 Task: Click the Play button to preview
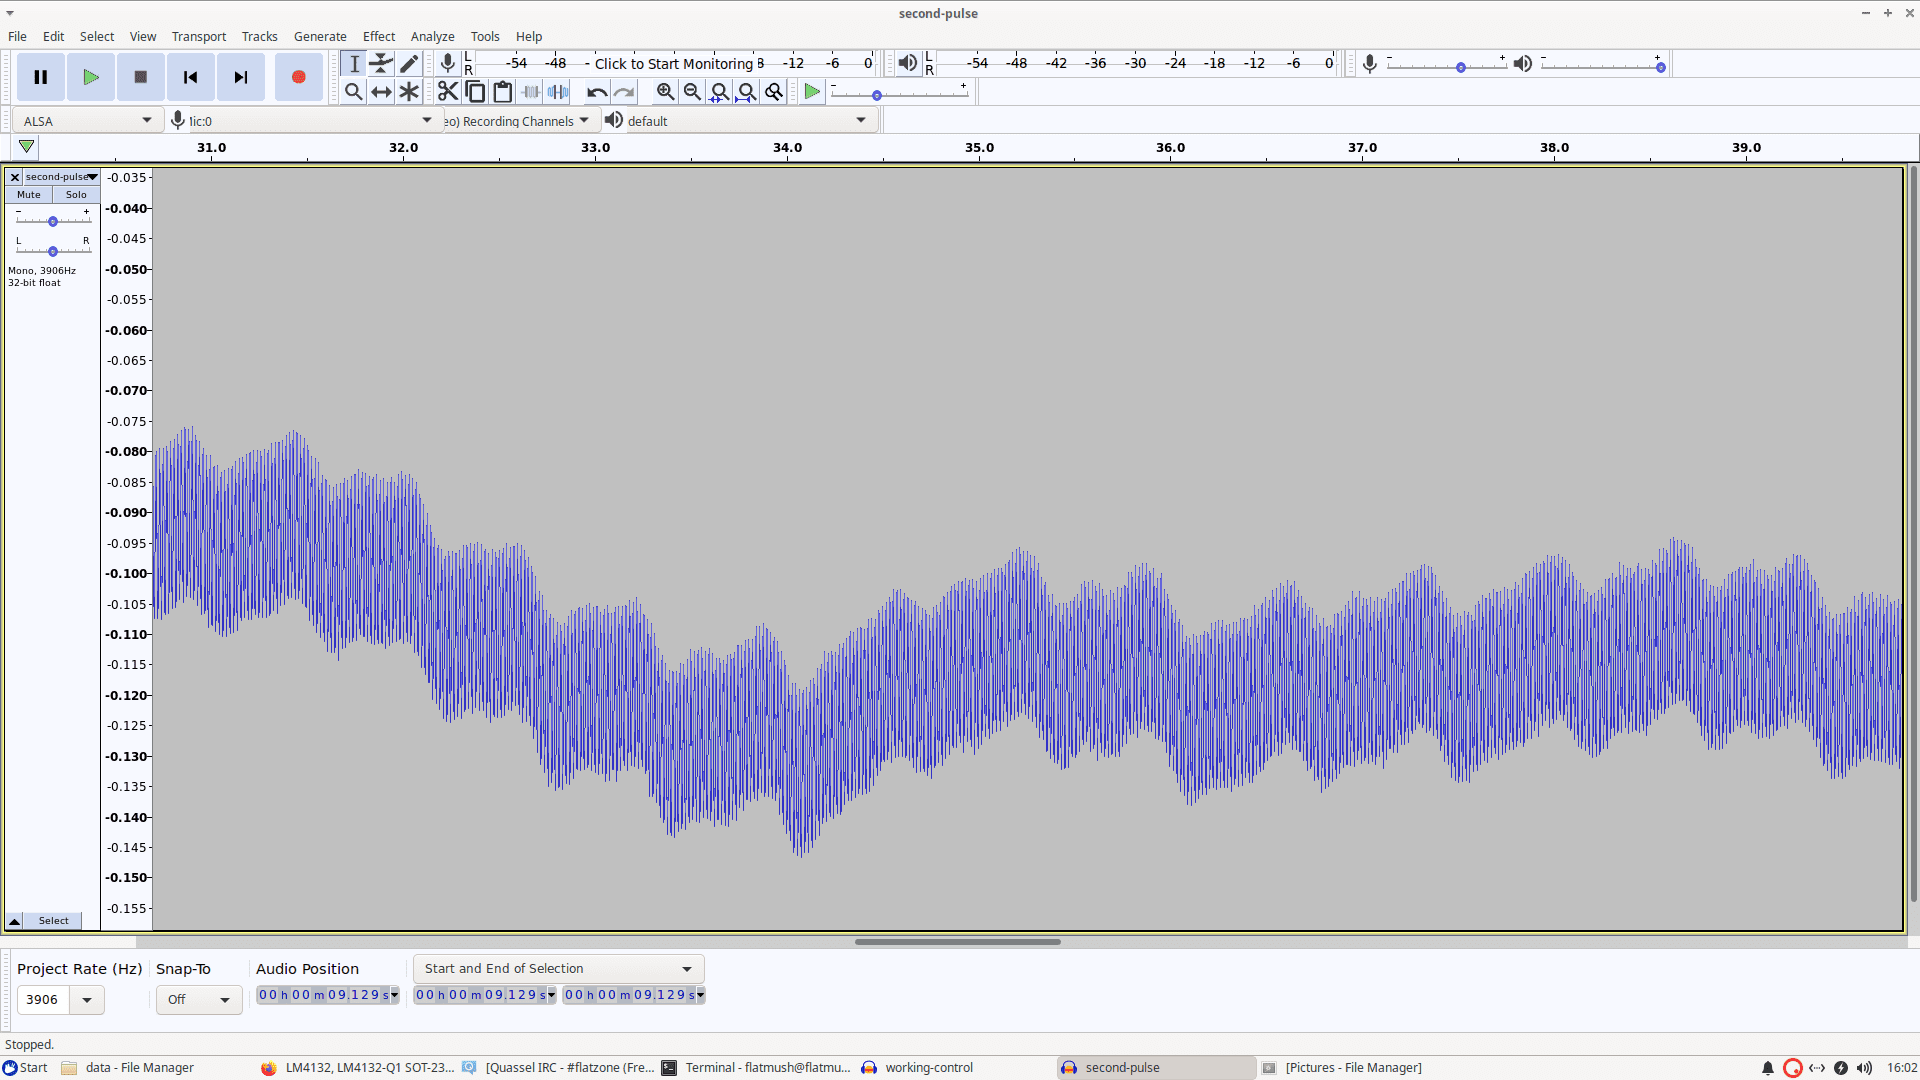click(90, 75)
